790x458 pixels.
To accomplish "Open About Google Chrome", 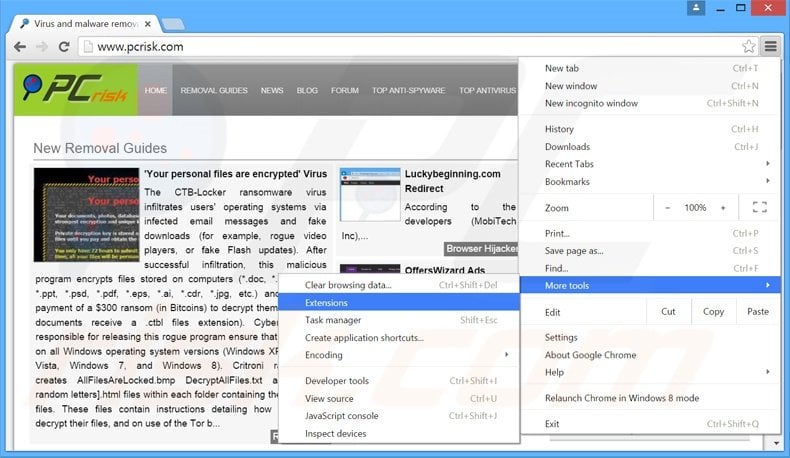I will pos(650,355).
